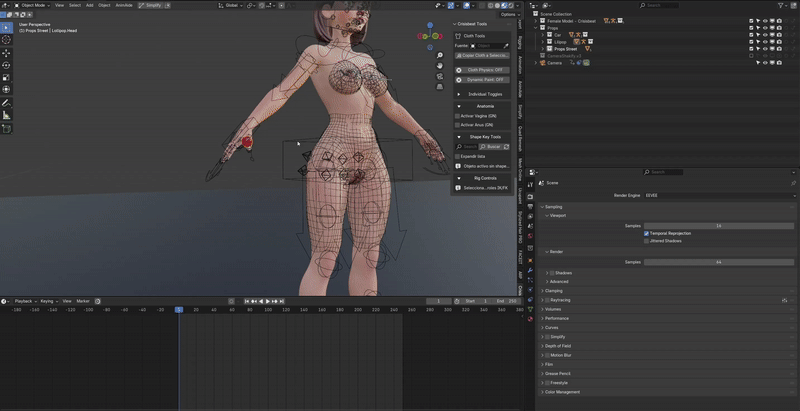
Task: Select the Scale tool
Action: coord(6,78)
